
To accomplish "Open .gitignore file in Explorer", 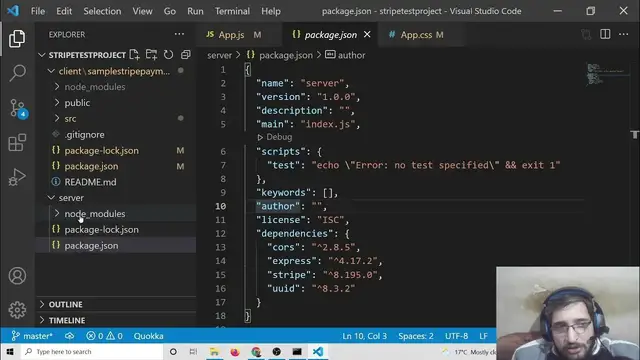I will point(84,135).
